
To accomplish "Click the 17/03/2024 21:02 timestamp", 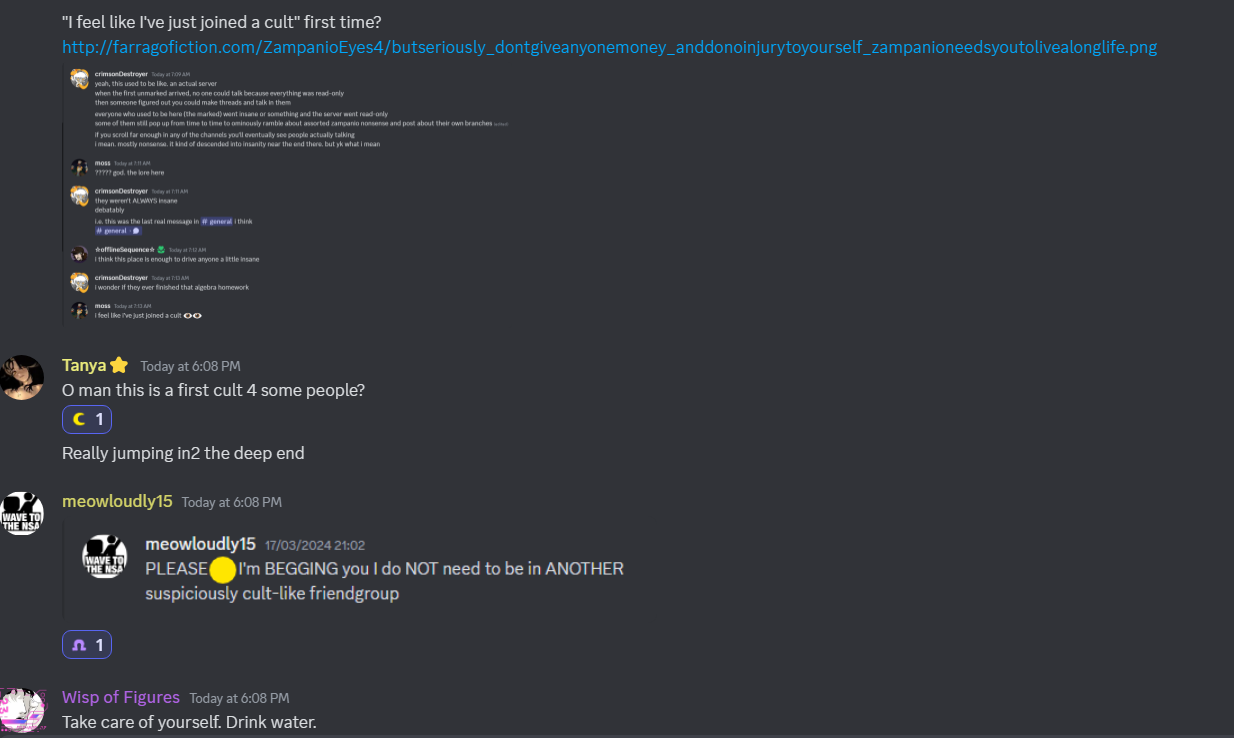I will [315, 545].
